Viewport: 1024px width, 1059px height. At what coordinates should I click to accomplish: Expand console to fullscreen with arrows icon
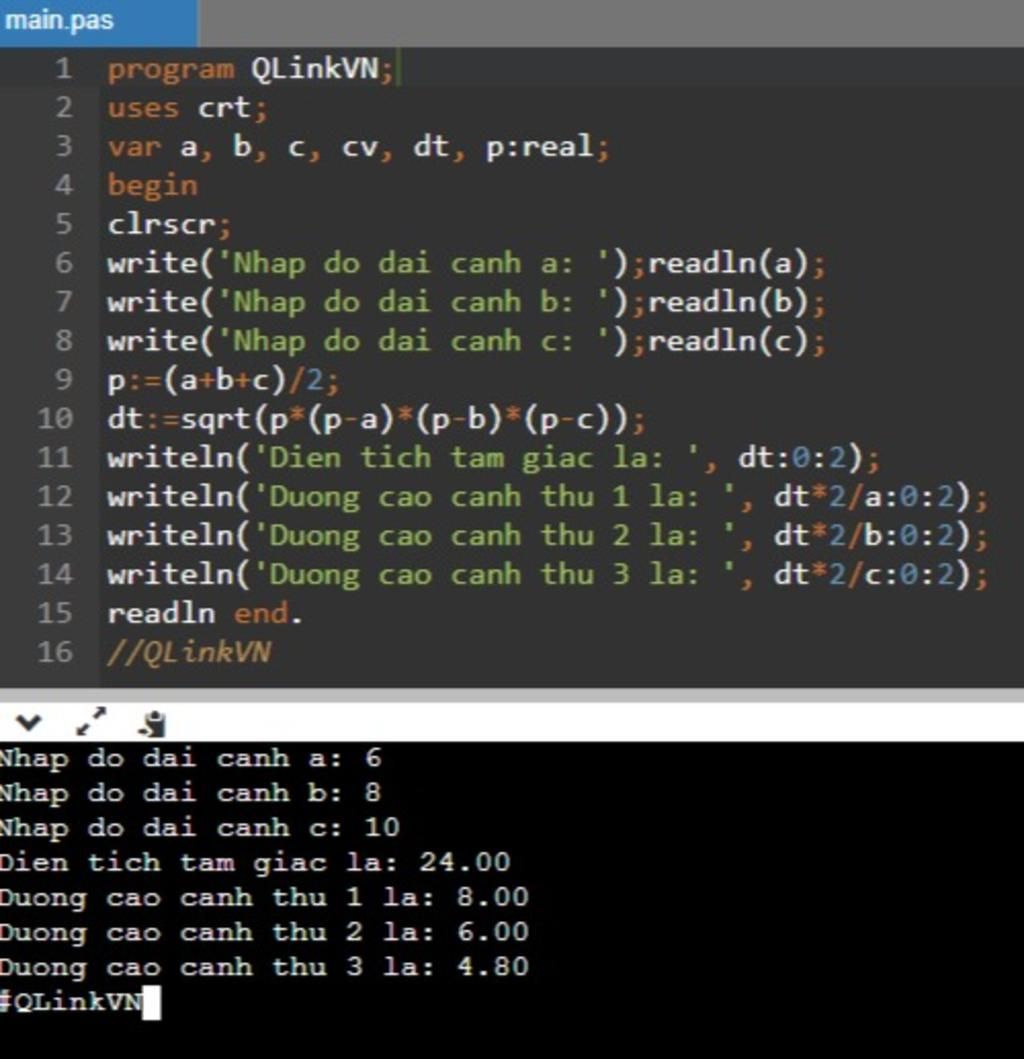91,721
